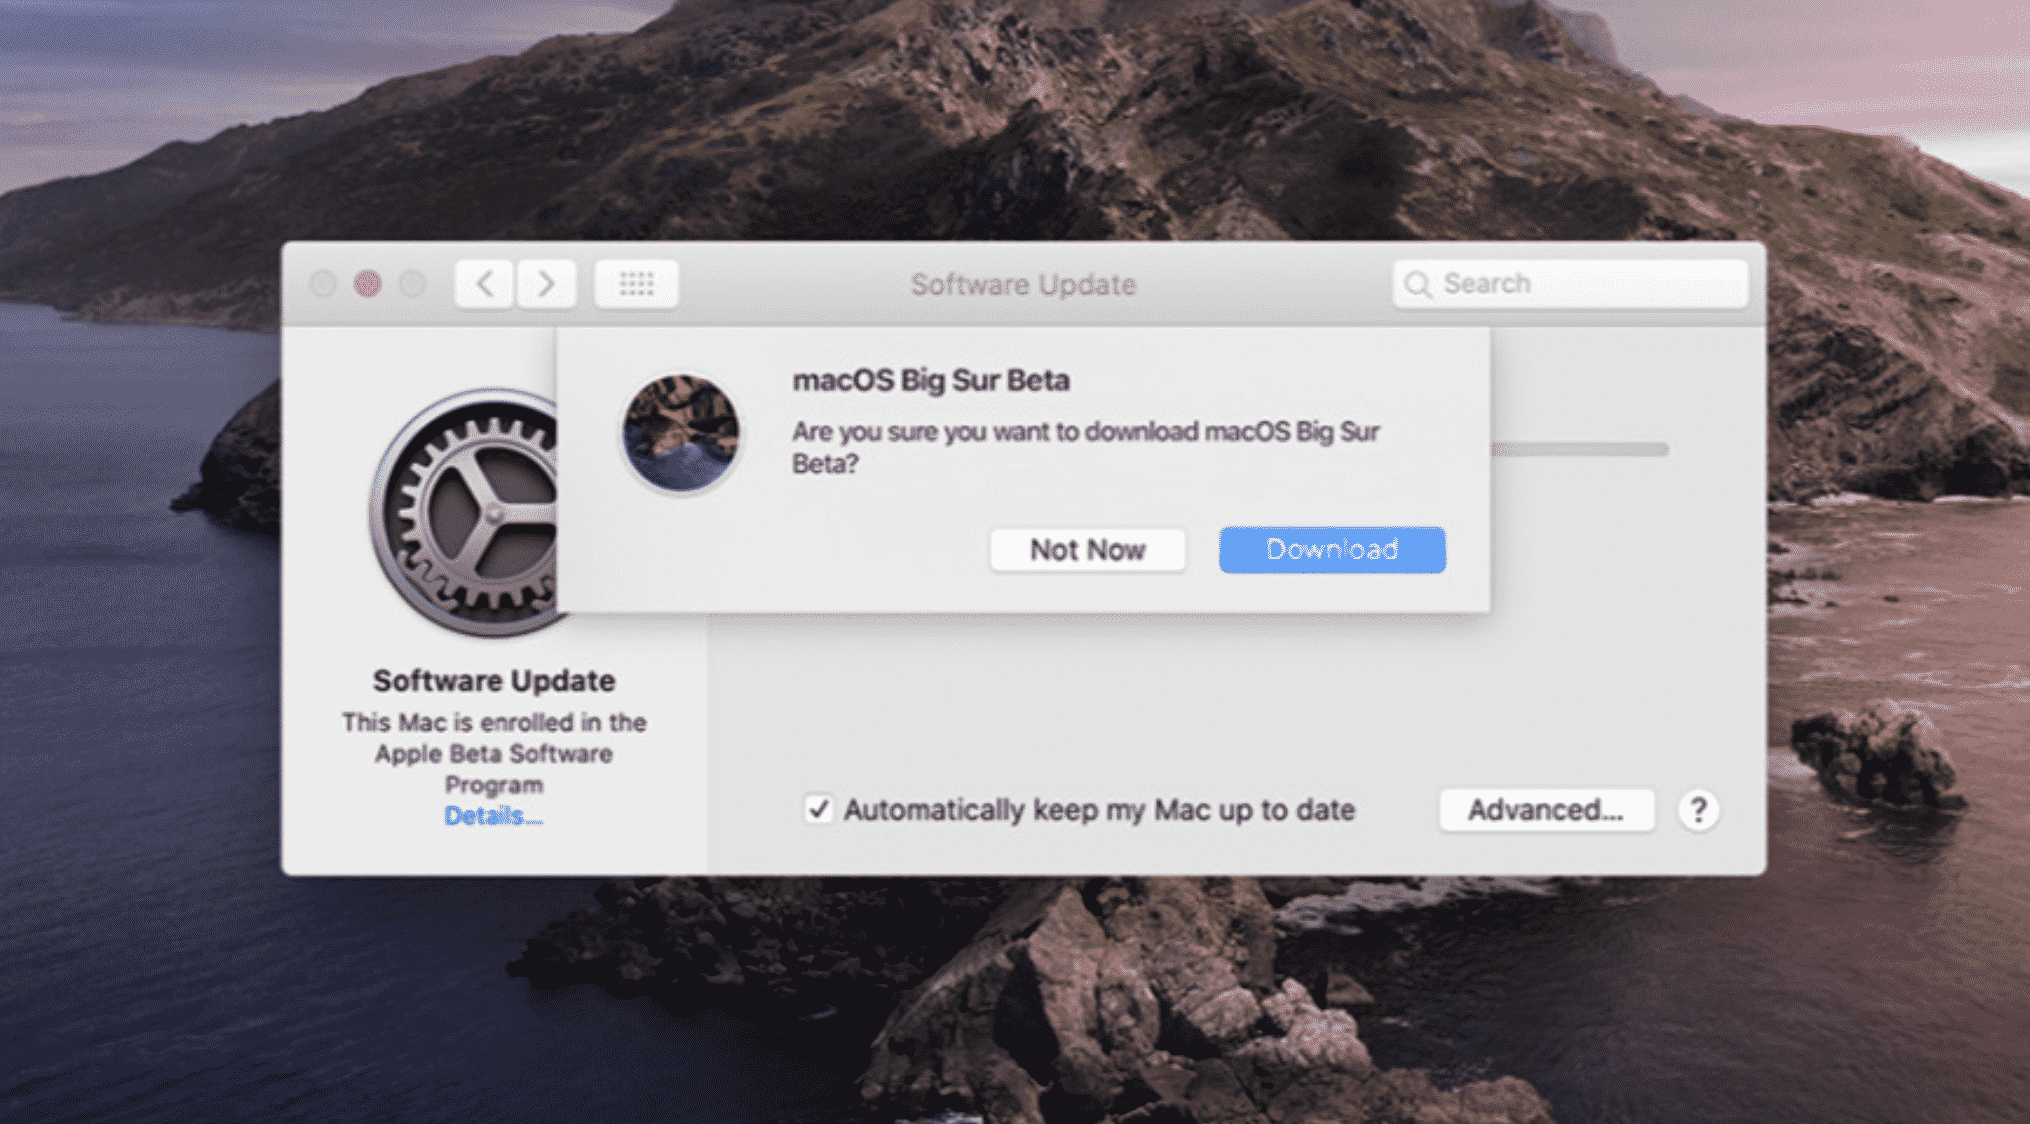Click the magnifier icon in the search box
The image size is (2030, 1124).
pos(1417,285)
